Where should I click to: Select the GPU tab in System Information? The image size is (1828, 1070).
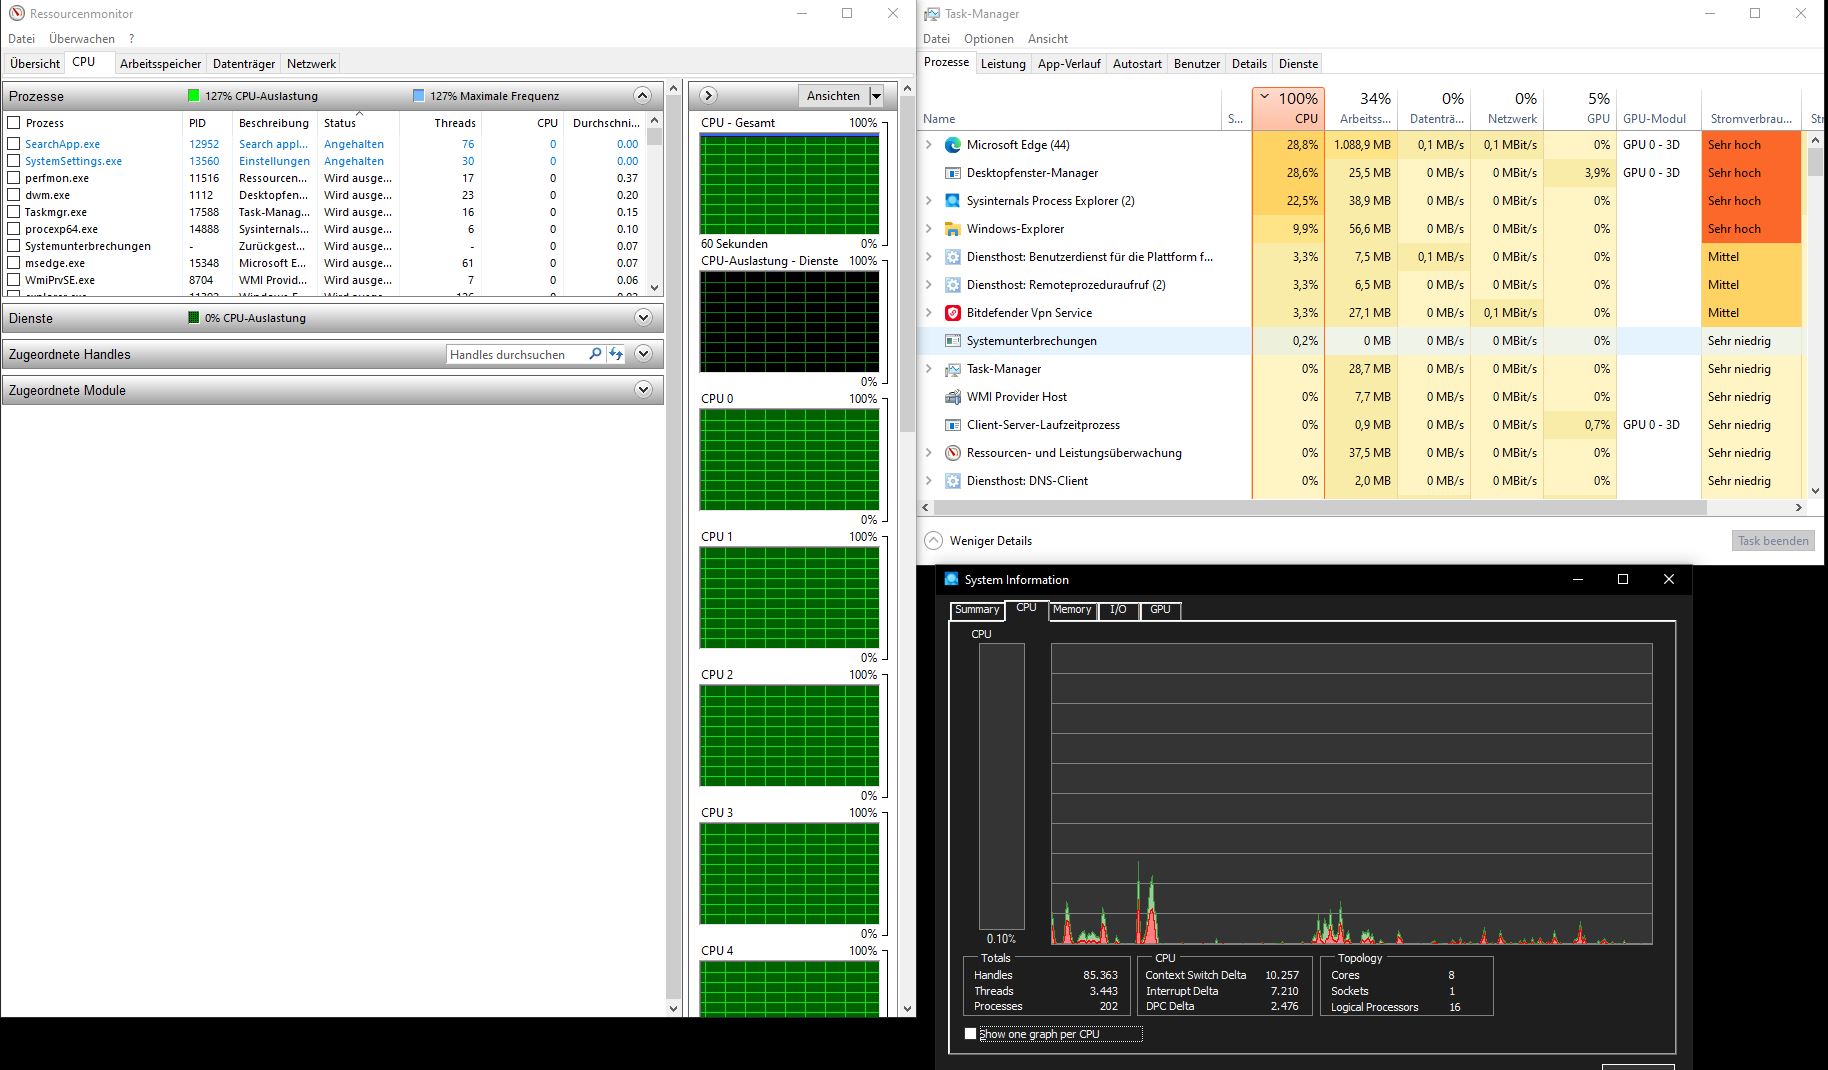tap(1160, 610)
